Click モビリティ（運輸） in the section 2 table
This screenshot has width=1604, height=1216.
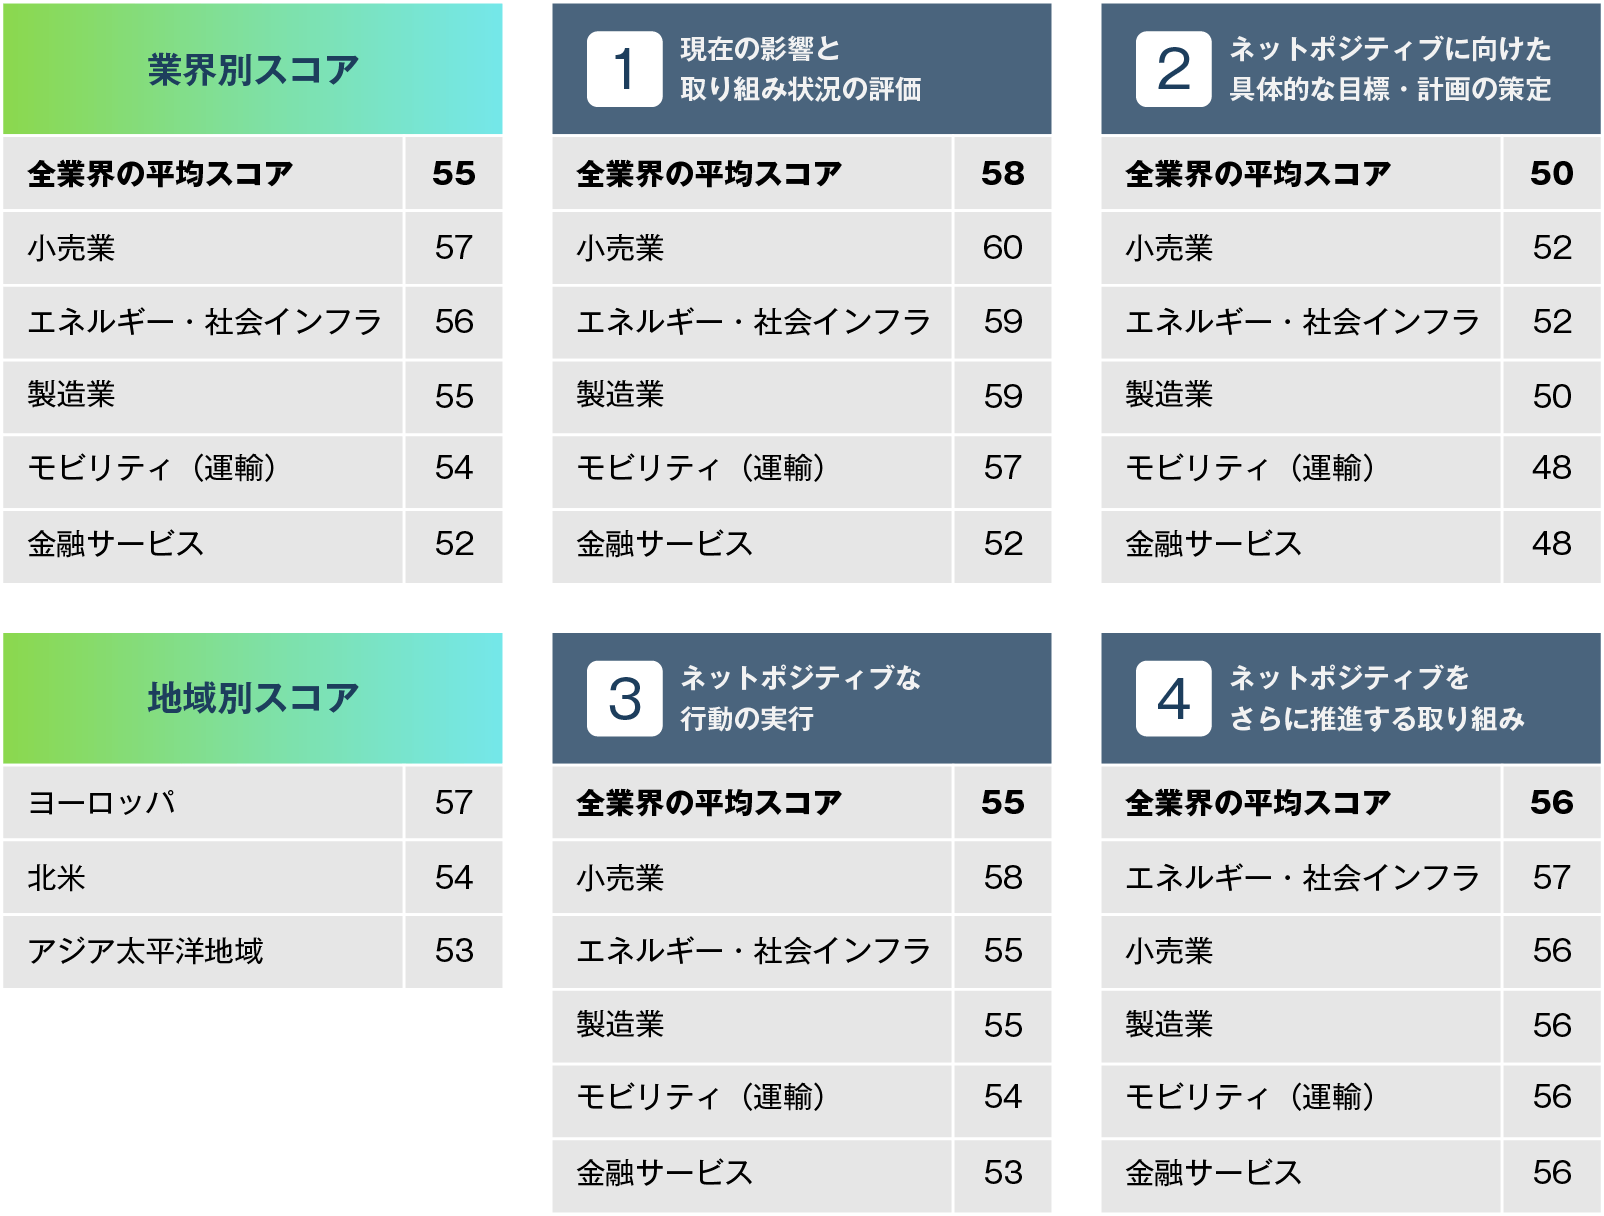click(1250, 467)
